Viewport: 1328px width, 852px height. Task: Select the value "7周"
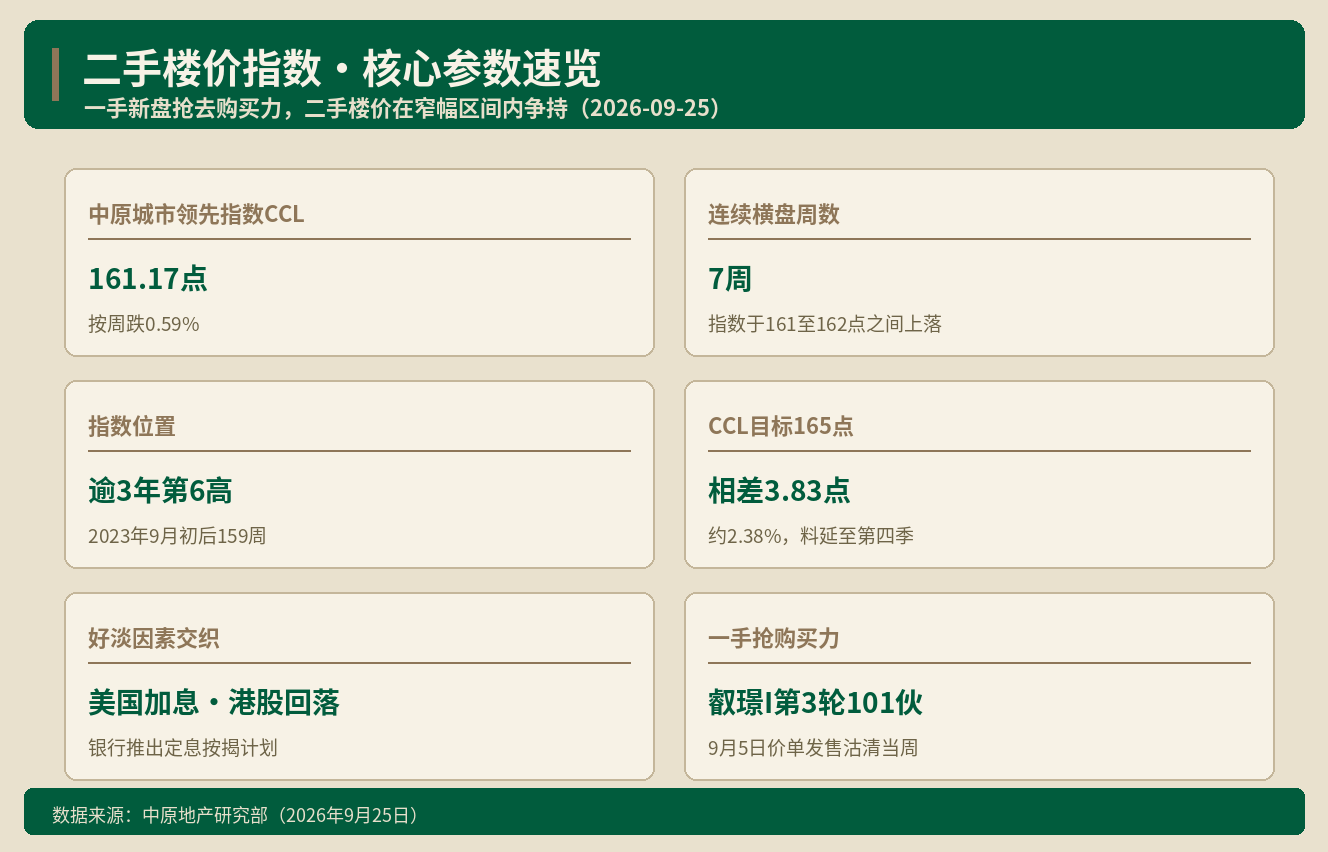(x=730, y=278)
